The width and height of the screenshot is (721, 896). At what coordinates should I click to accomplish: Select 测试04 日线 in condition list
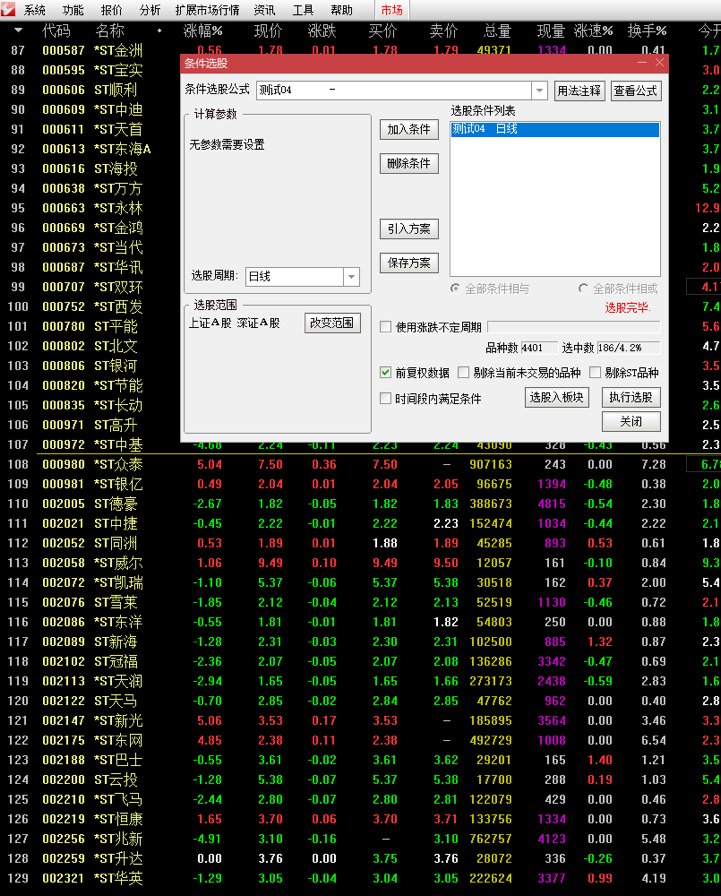click(x=555, y=129)
